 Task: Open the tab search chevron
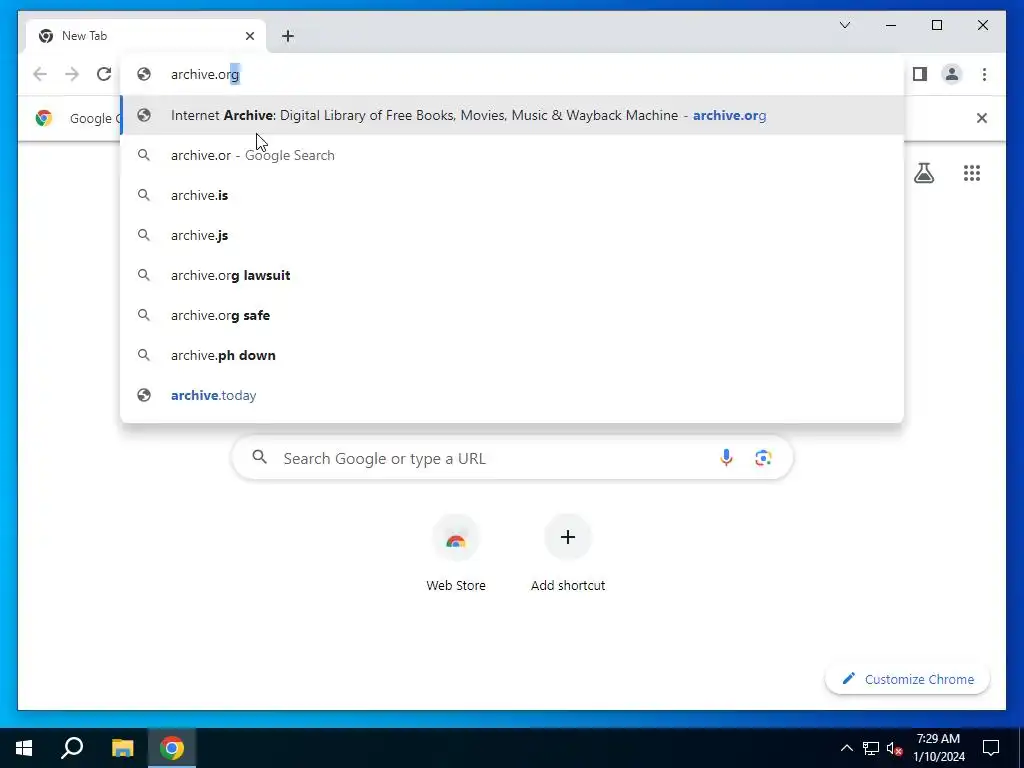pyautogui.click(x=844, y=25)
